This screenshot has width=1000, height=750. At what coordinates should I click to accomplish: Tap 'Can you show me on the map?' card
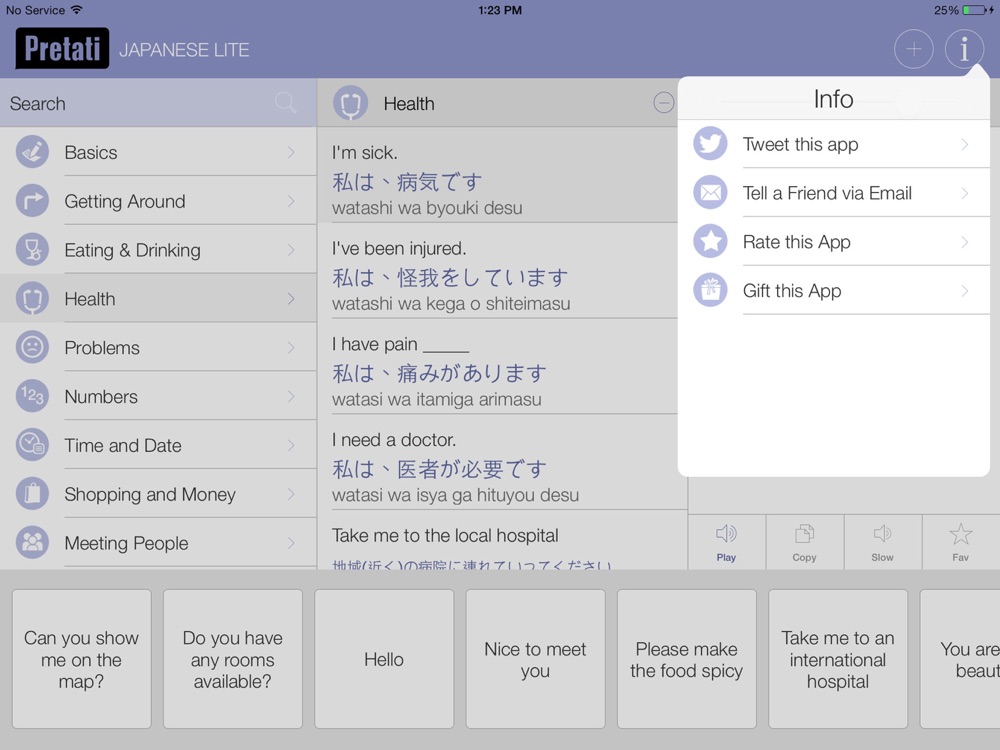point(82,659)
